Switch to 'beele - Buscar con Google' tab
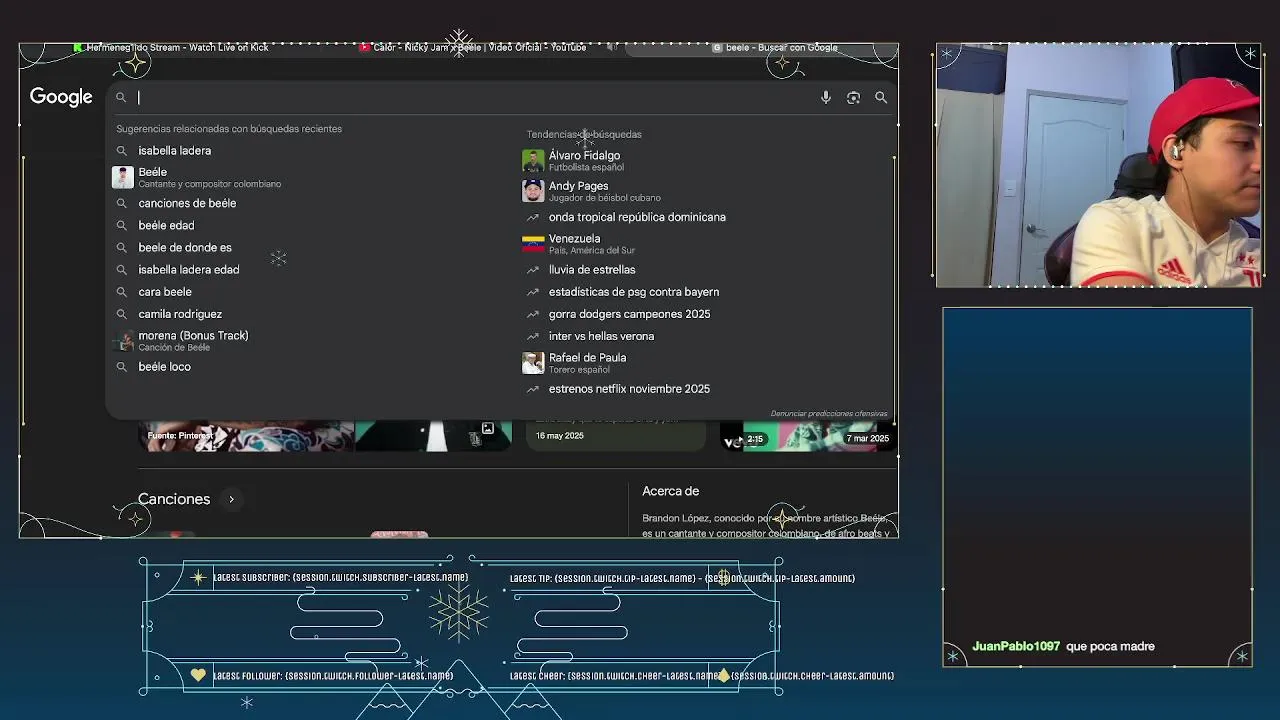The width and height of the screenshot is (1280, 720). pos(775,47)
